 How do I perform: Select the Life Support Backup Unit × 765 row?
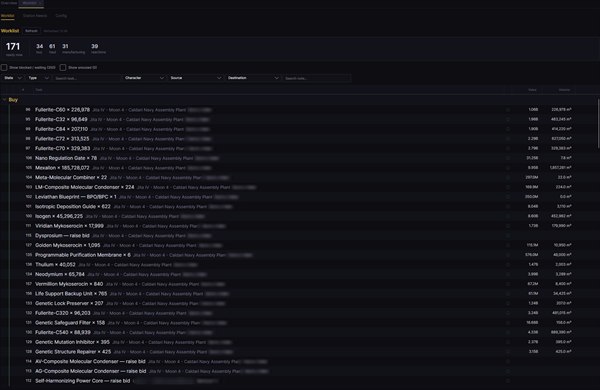click(x=298, y=294)
